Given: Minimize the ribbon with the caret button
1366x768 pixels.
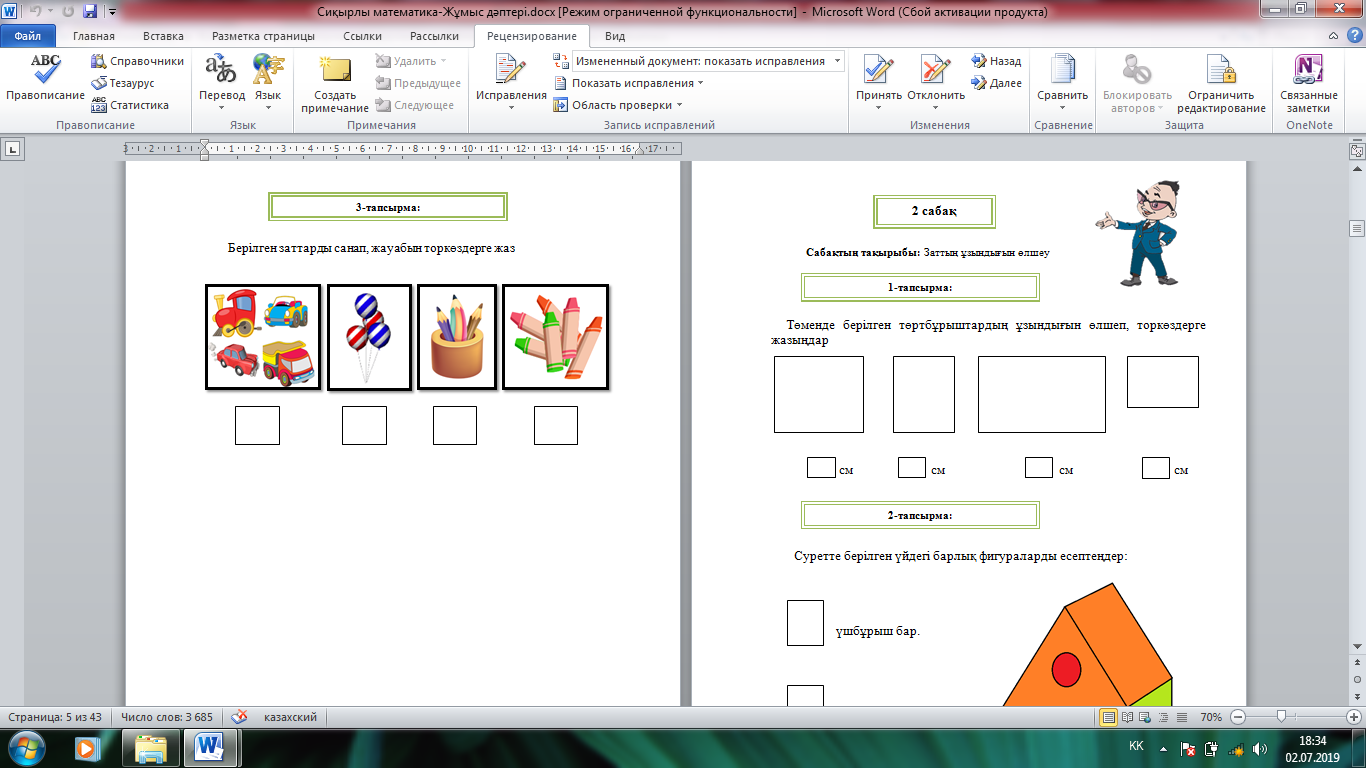Looking at the screenshot, I should [1335, 35].
